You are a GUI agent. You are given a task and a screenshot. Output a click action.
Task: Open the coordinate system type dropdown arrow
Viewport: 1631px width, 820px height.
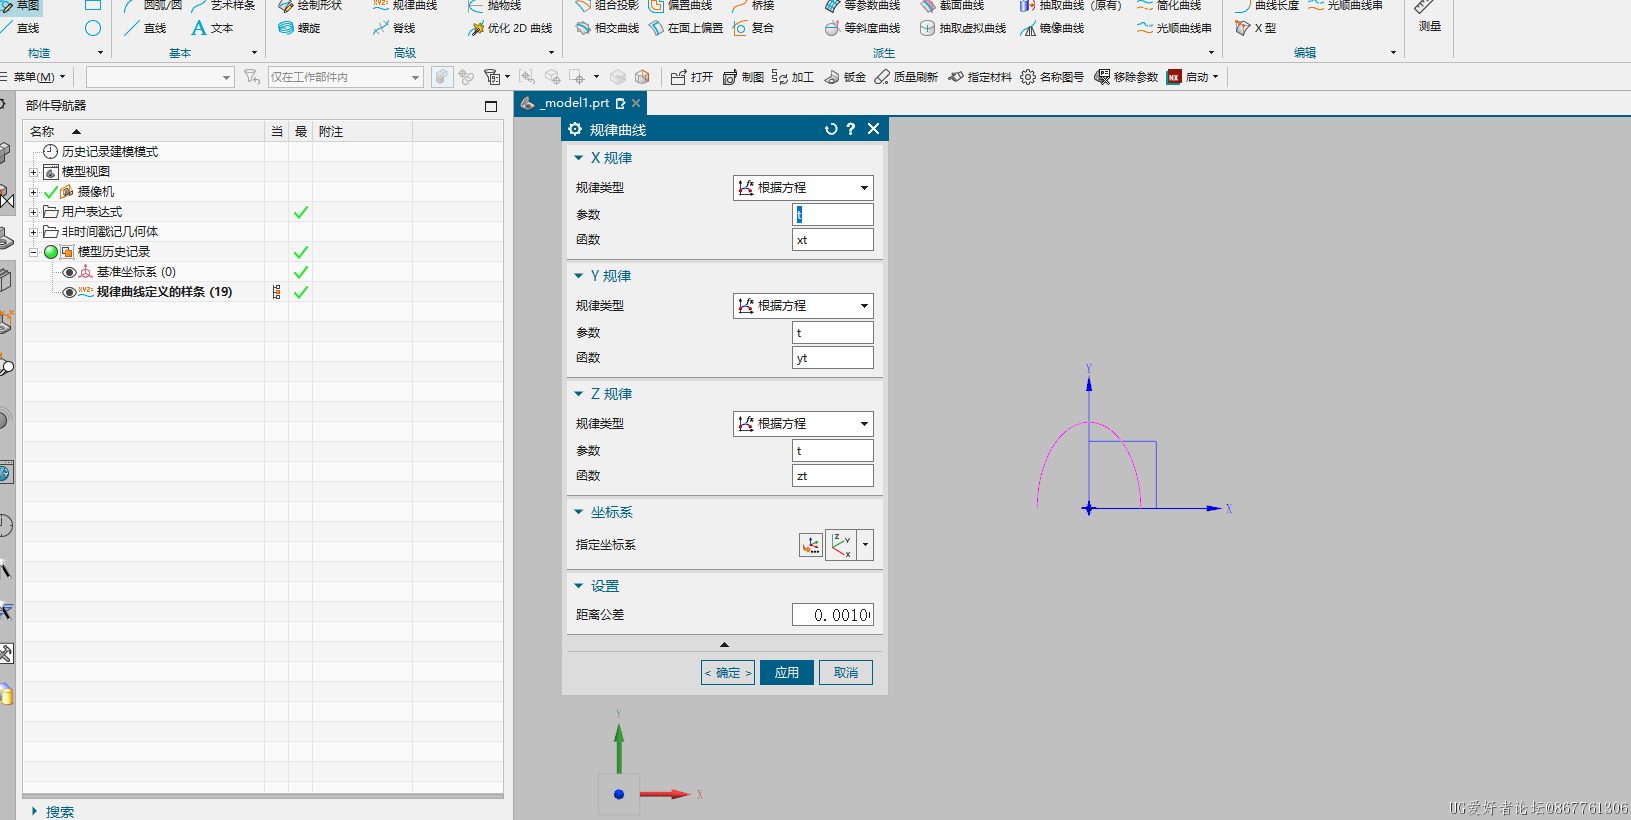click(866, 545)
